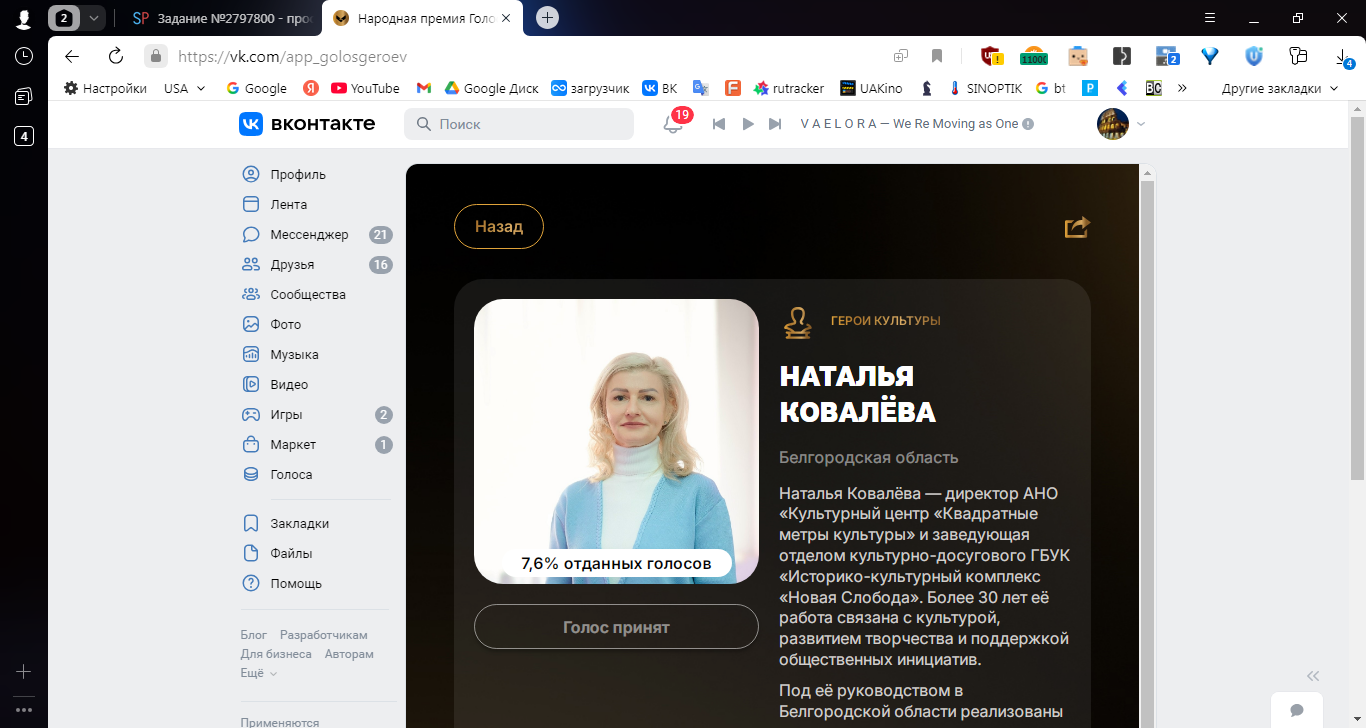Open the browser downloads arrow icon
This screenshot has height=728, width=1366.
pos(1343,57)
